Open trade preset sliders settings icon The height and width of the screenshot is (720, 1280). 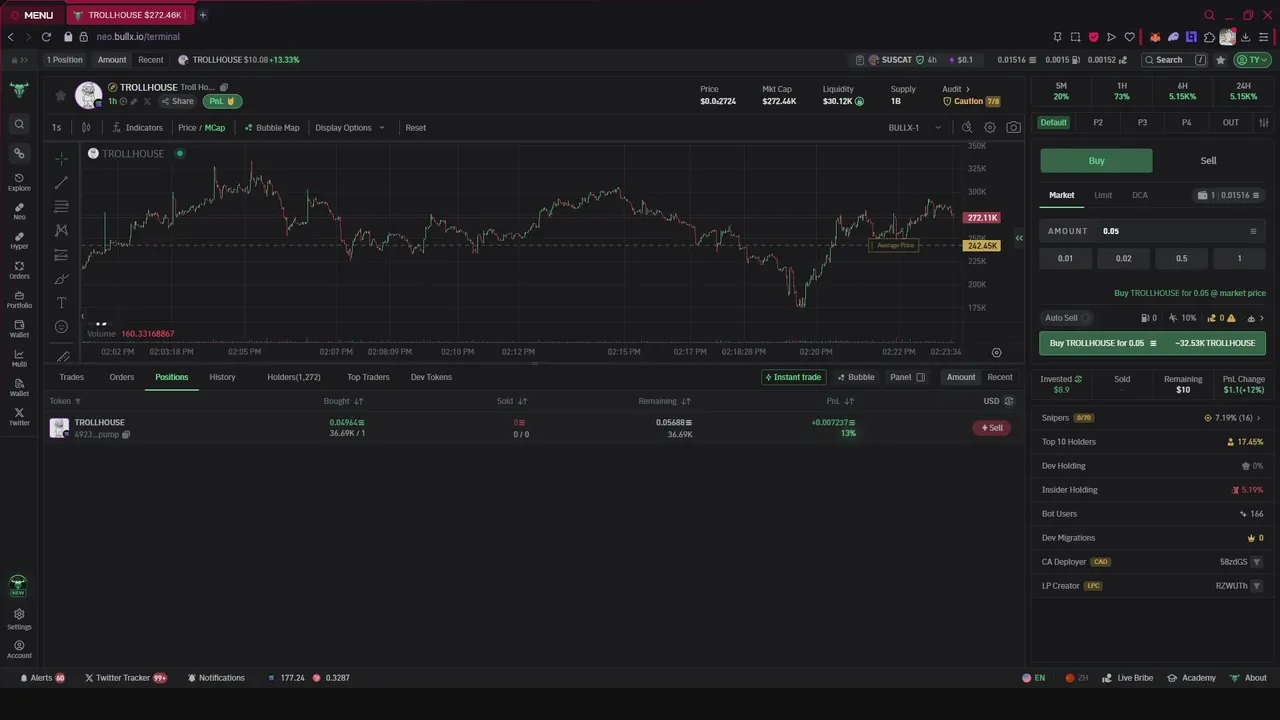[x=1264, y=122]
